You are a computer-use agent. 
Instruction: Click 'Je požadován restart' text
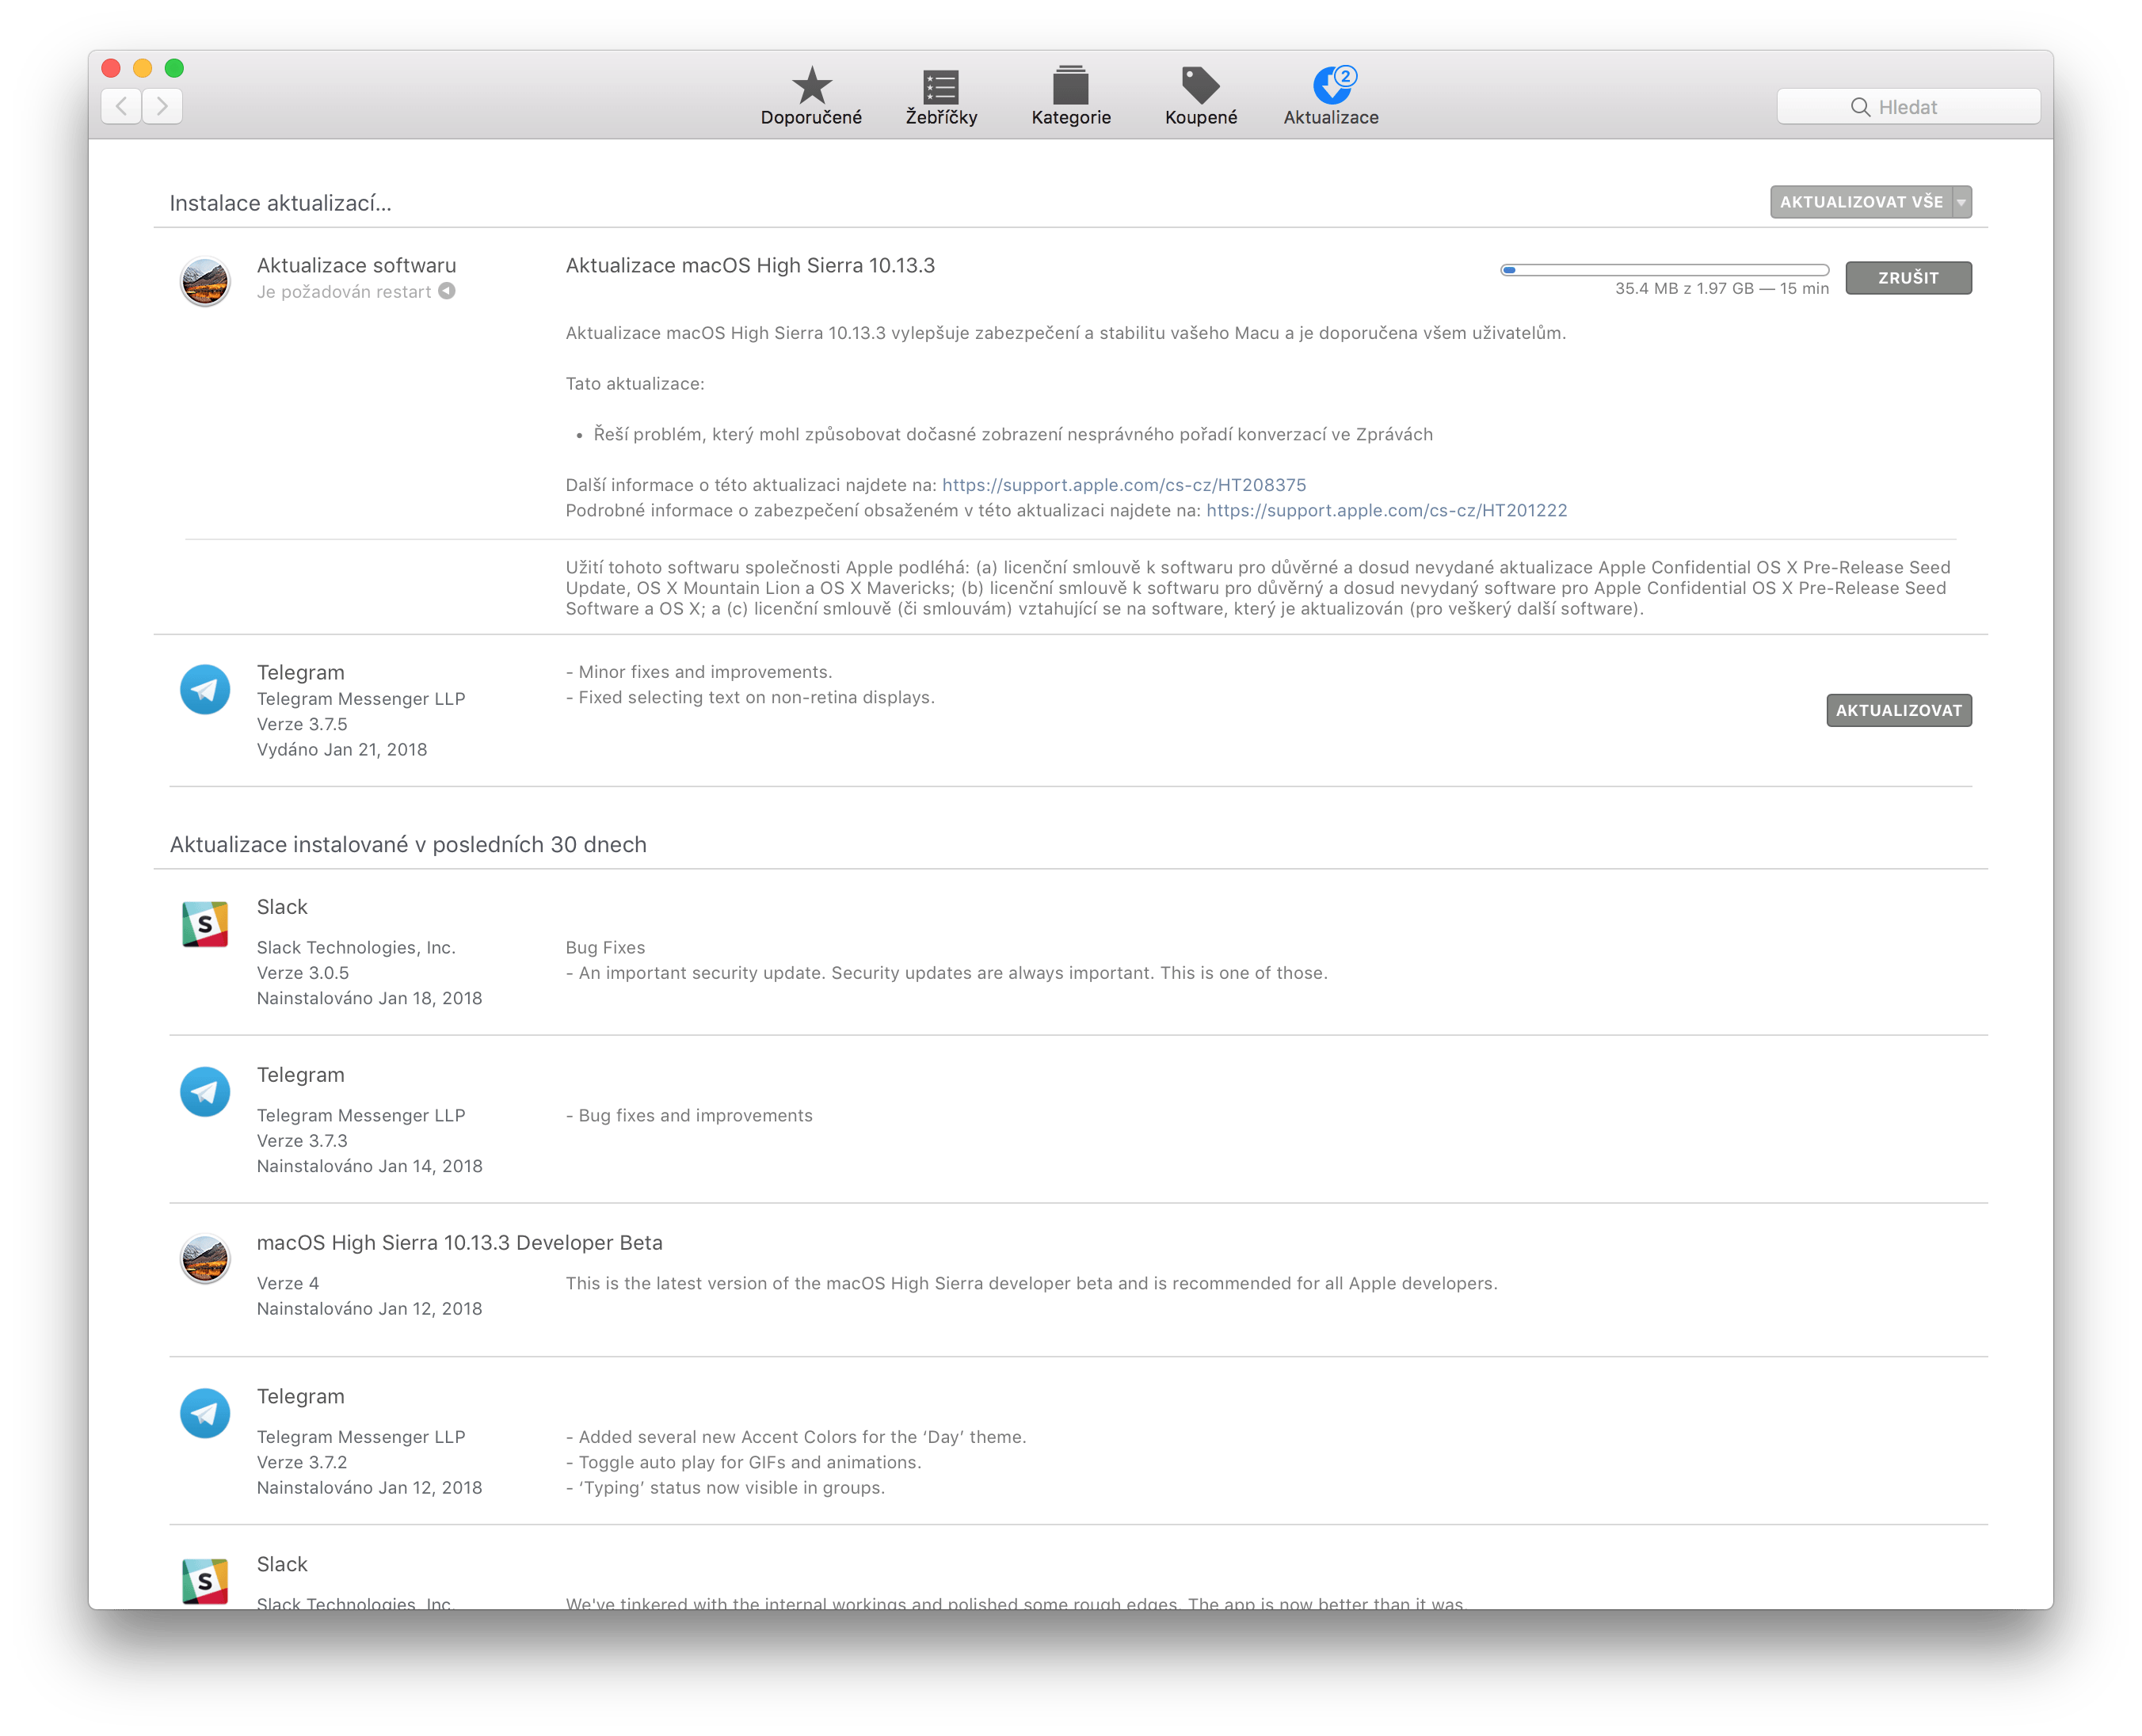pyautogui.click(x=344, y=292)
